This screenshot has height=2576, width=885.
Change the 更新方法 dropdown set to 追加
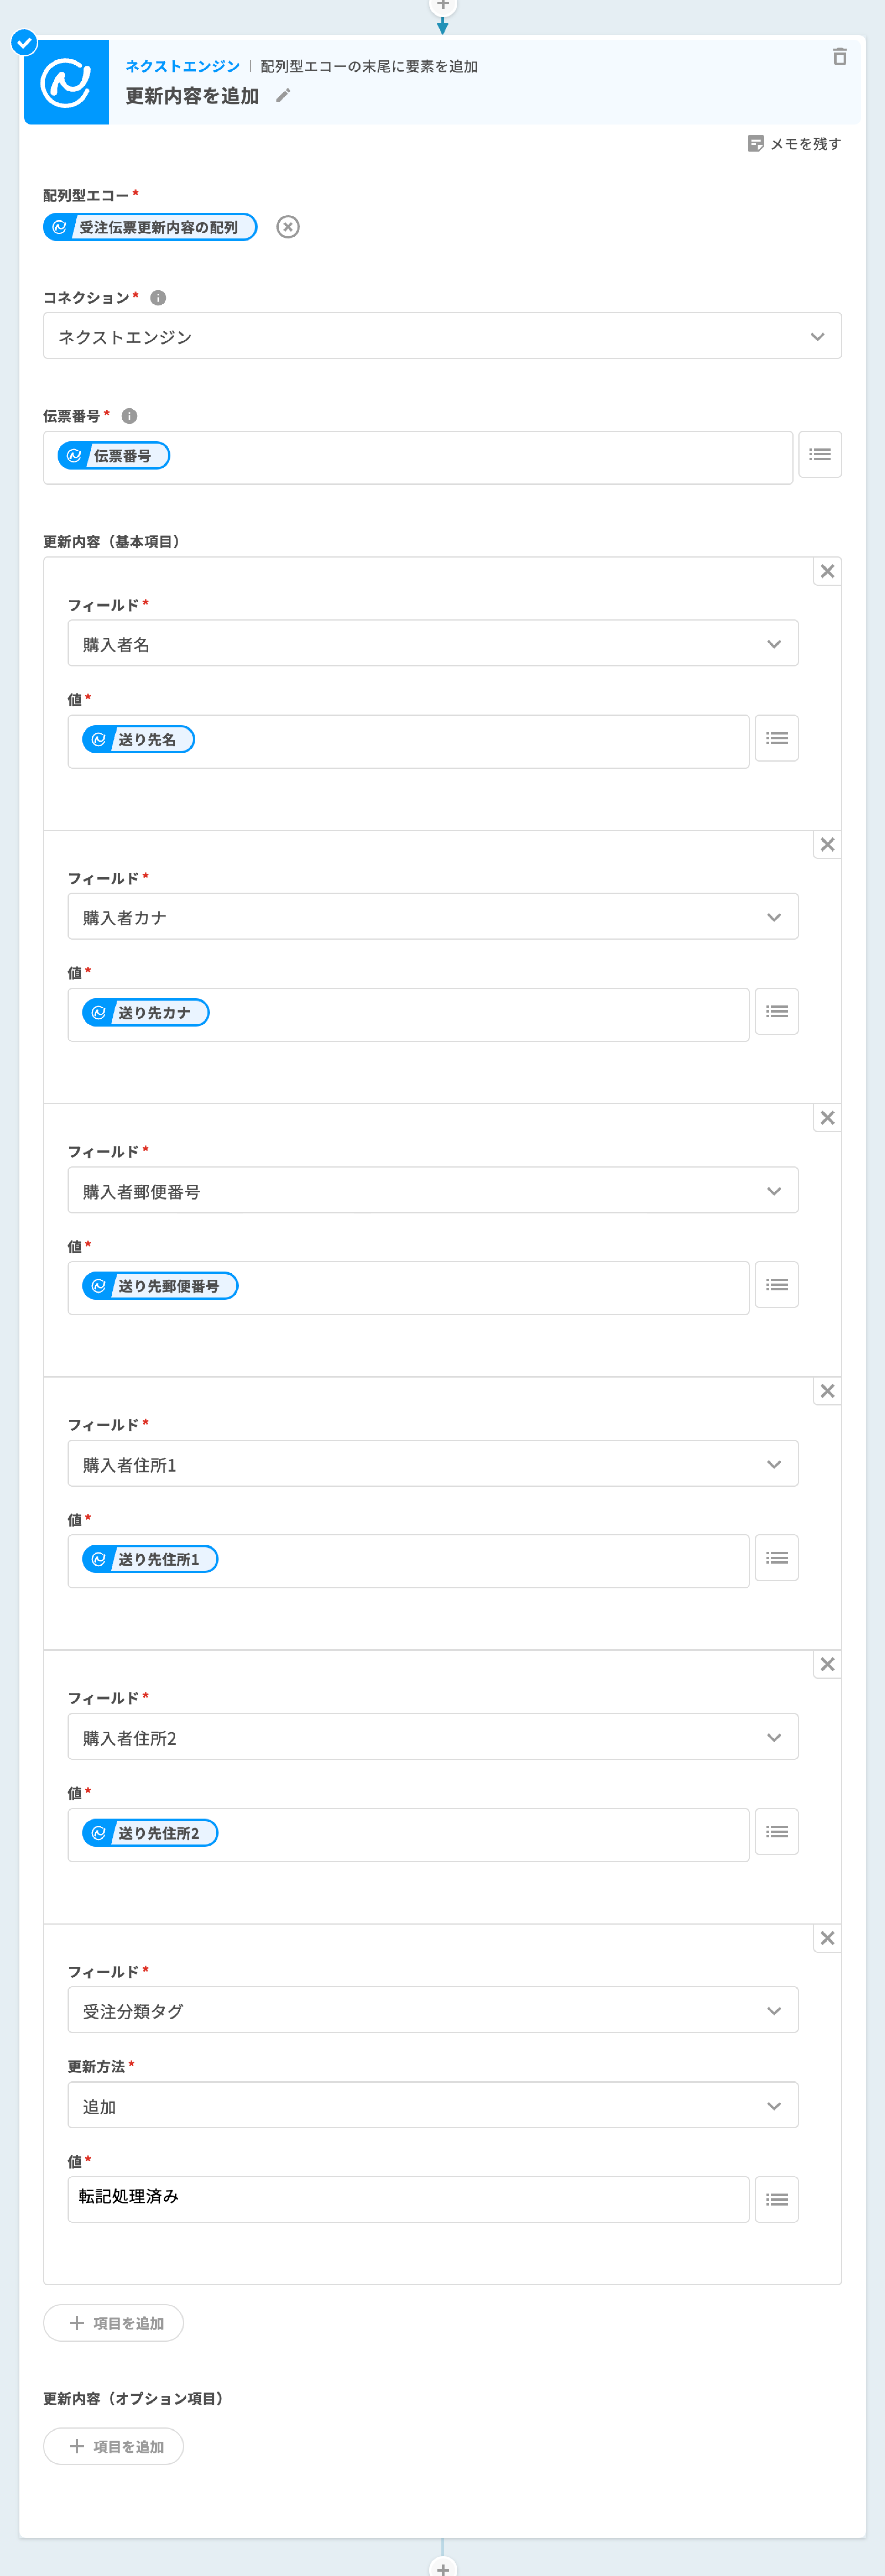(432, 2106)
